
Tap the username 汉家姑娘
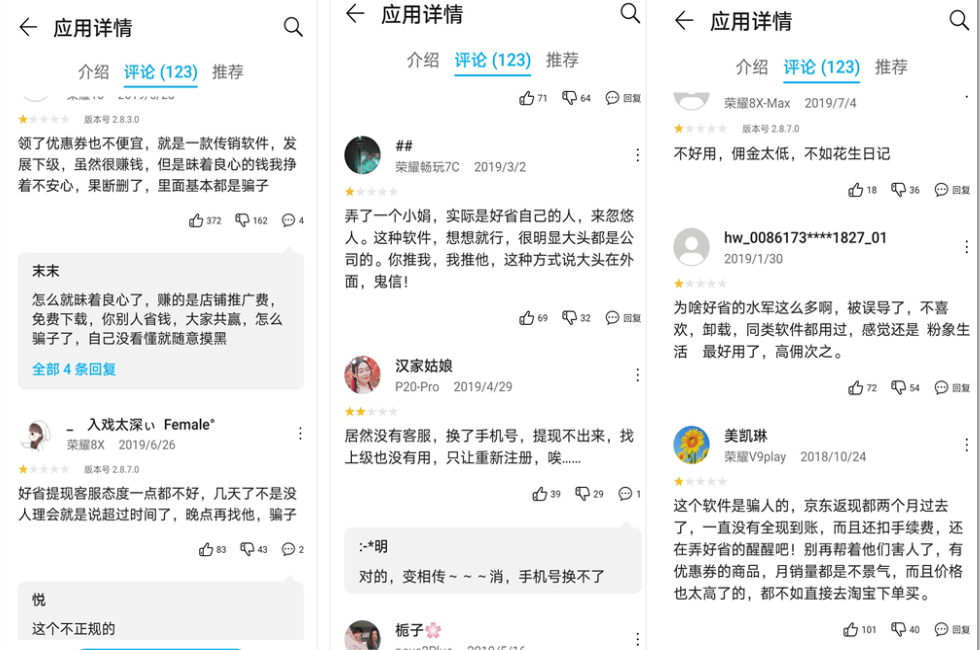[x=424, y=366]
